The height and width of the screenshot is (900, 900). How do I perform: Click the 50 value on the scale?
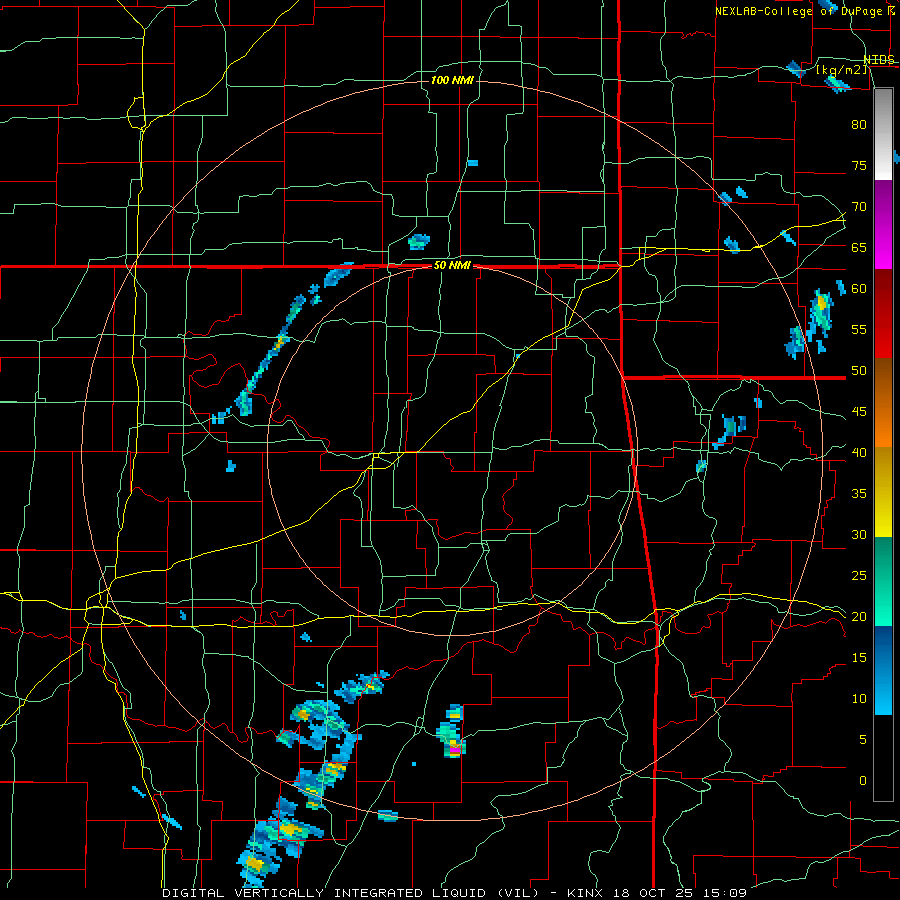pos(859,371)
